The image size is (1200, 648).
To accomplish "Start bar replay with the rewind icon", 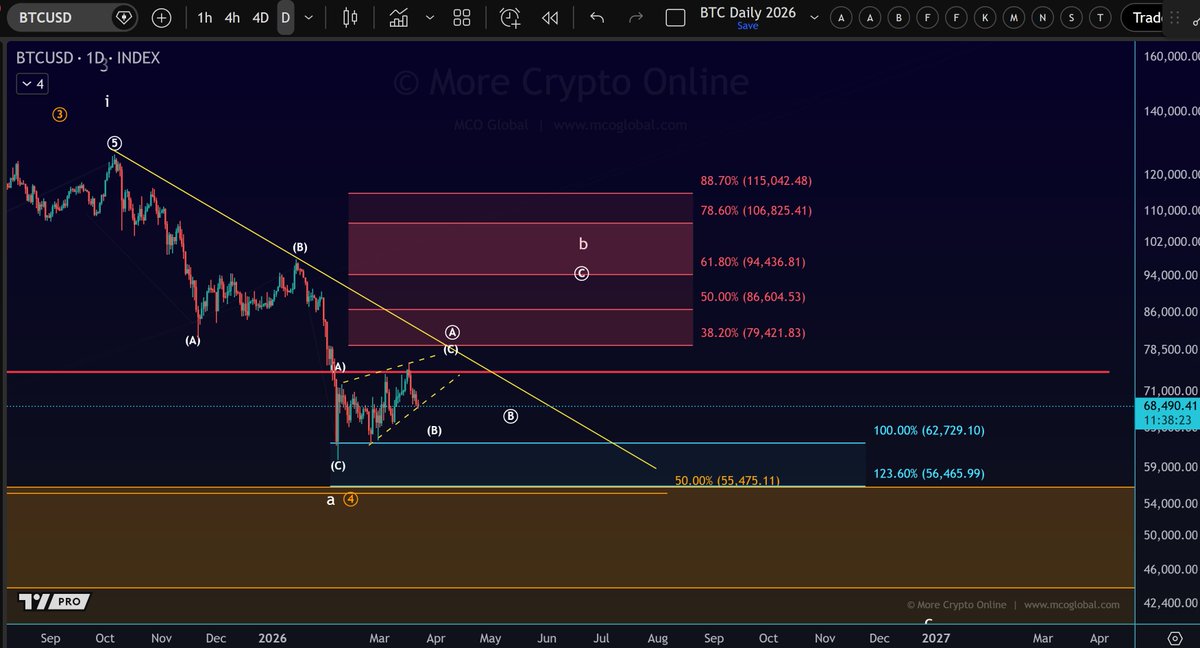I will click(549, 18).
